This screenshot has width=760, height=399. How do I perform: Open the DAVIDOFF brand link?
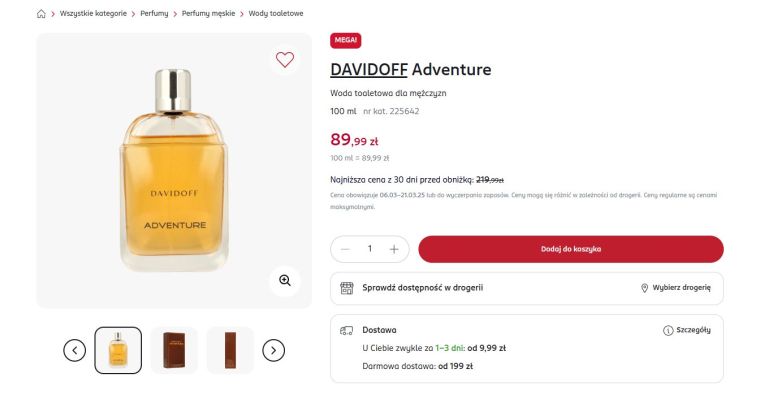pos(369,69)
